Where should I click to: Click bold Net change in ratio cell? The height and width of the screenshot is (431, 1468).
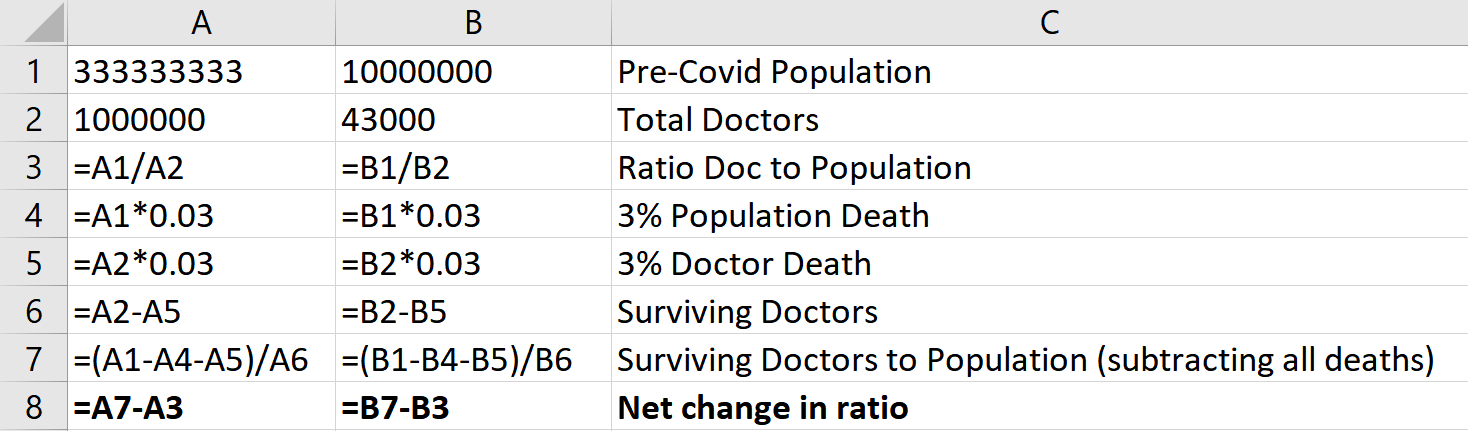click(1040, 407)
